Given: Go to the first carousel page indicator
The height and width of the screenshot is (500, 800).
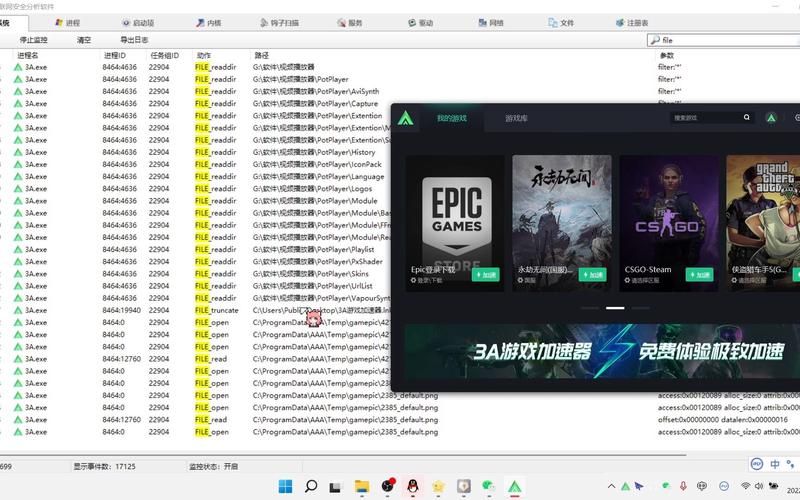Looking at the screenshot, I should 590,308.
